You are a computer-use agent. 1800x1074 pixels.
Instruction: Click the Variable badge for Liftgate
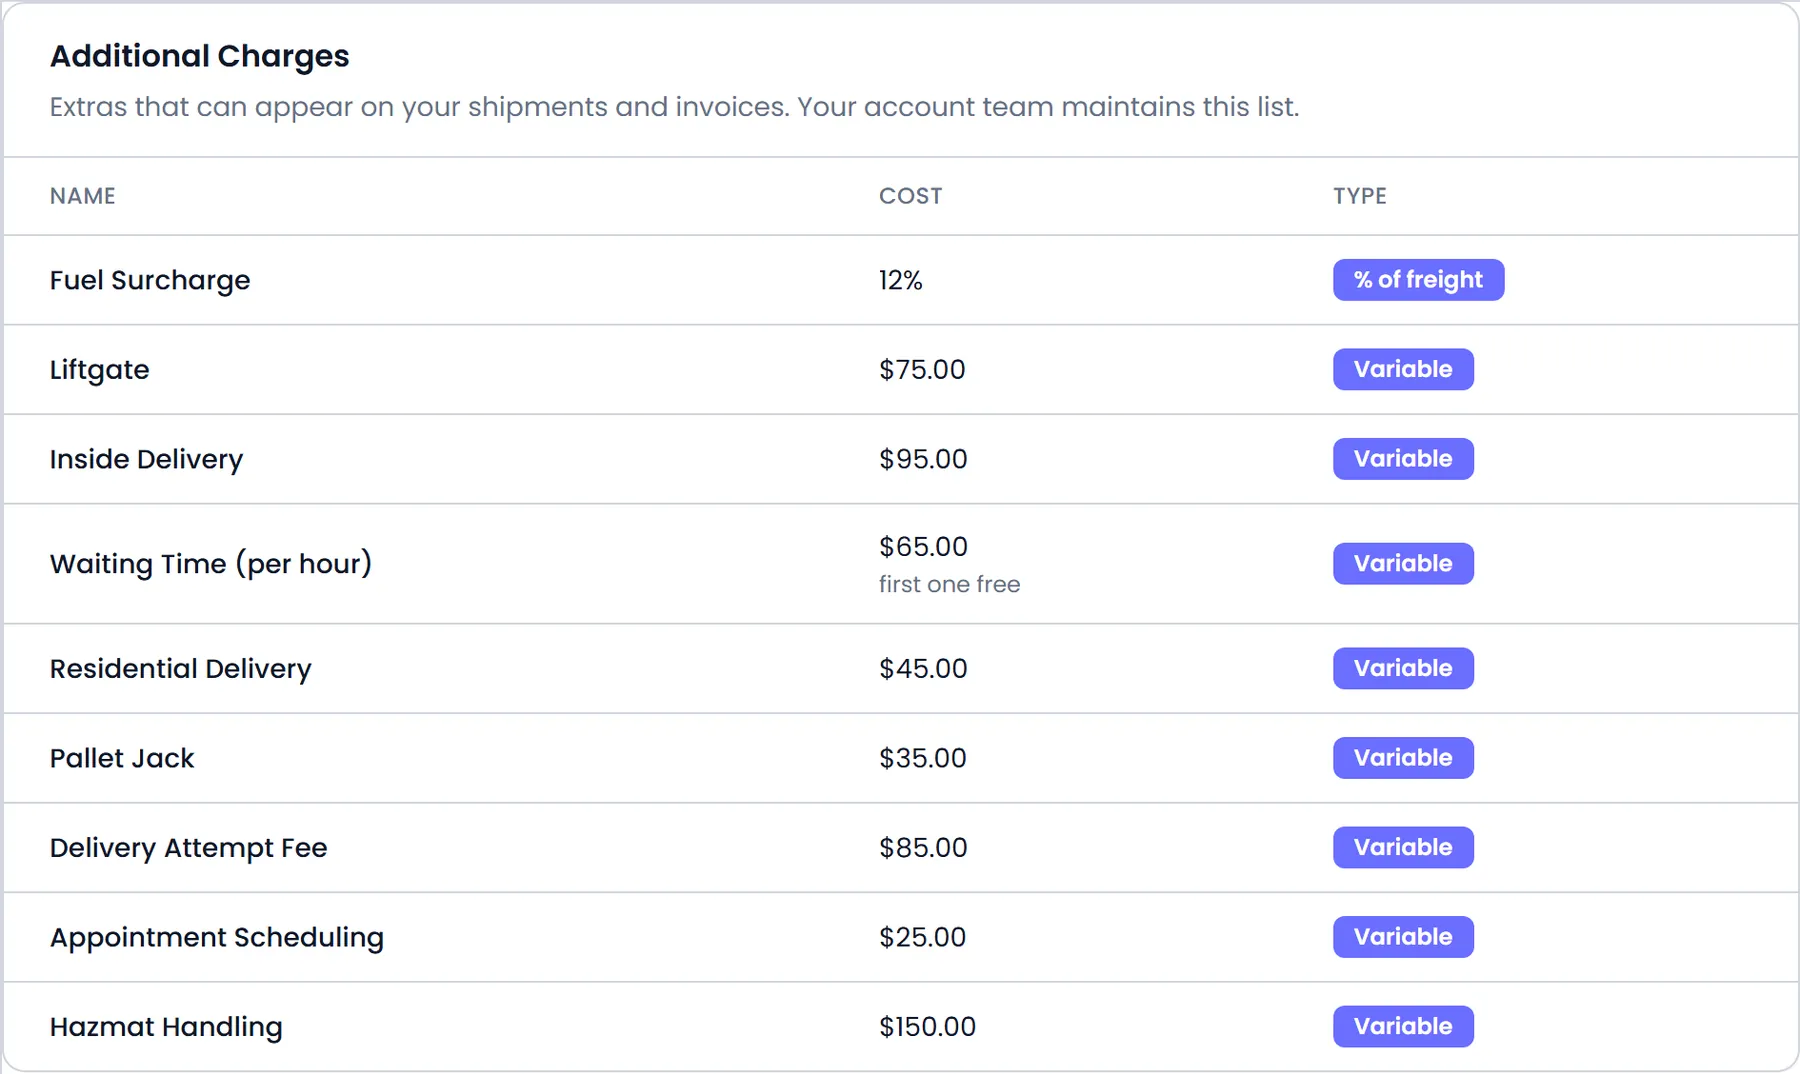tap(1403, 369)
